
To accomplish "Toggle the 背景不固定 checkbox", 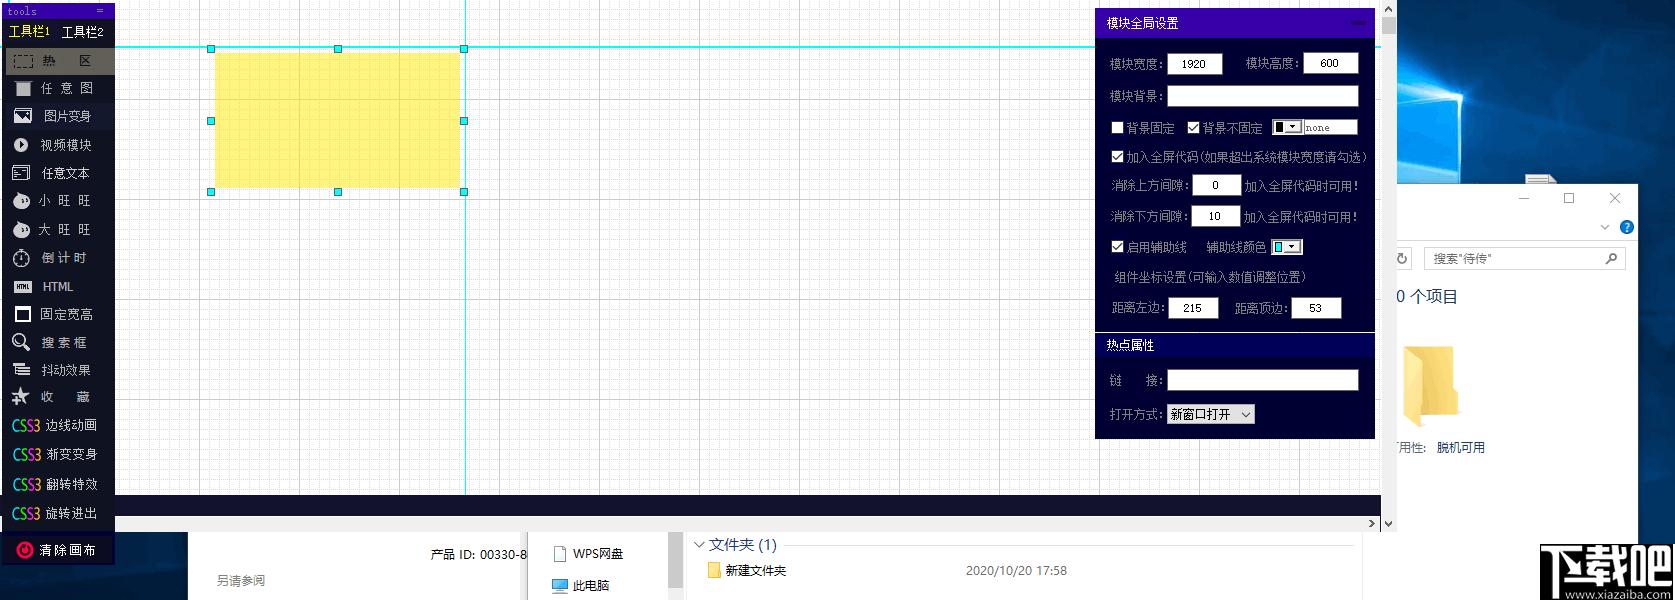I will (x=1193, y=128).
